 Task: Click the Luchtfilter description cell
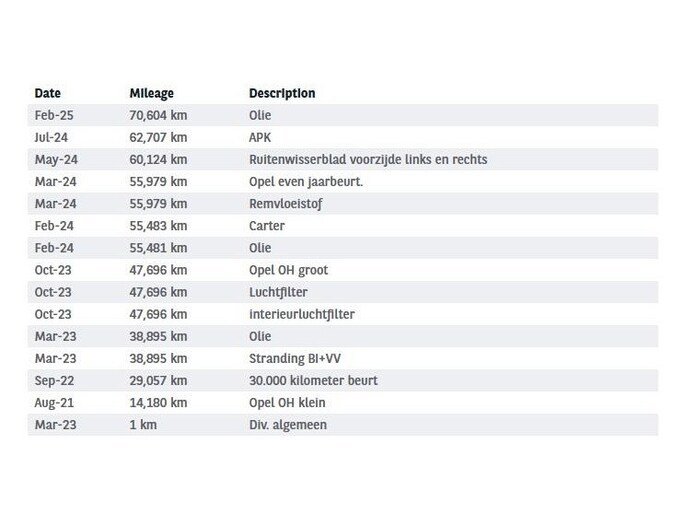click(x=279, y=292)
